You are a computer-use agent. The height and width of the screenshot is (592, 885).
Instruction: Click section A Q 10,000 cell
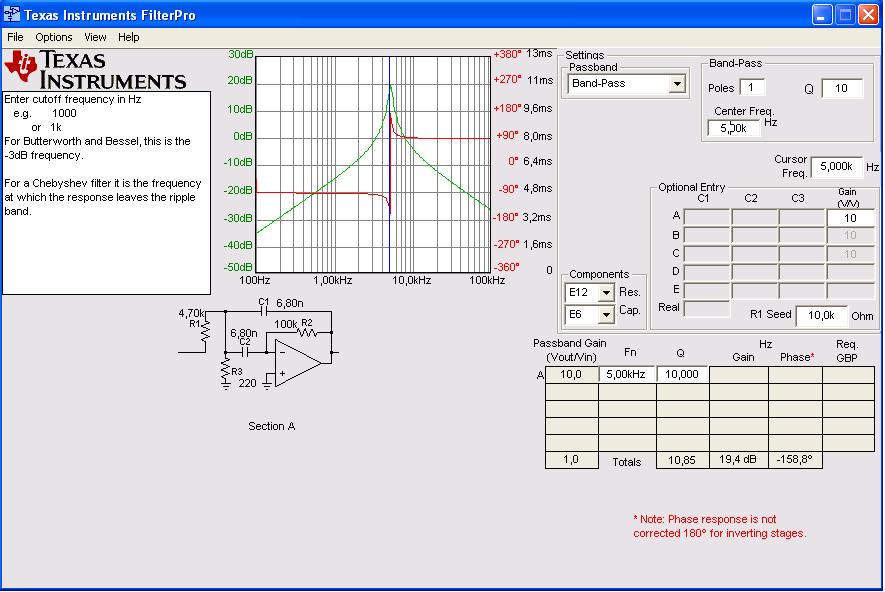pyautogui.click(x=682, y=374)
